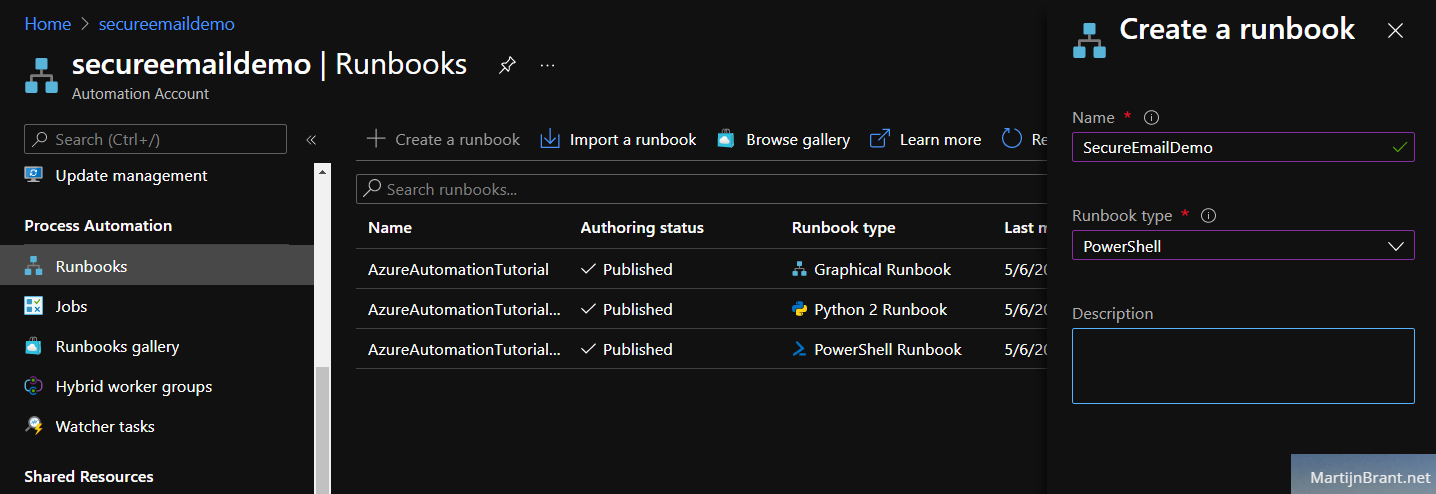Click the info icon next to Runbook type
Viewport: 1436px width, 494px height.
(1208, 215)
